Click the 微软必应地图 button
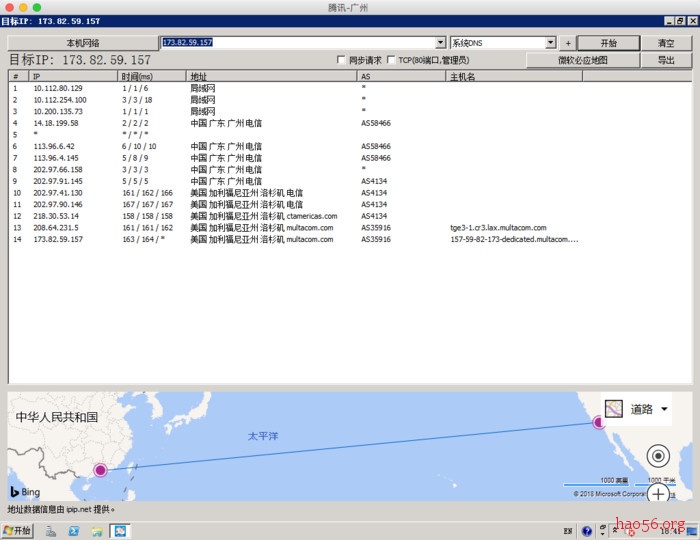Image resolution: width=700 pixels, height=540 pixels. pos(583,60)
